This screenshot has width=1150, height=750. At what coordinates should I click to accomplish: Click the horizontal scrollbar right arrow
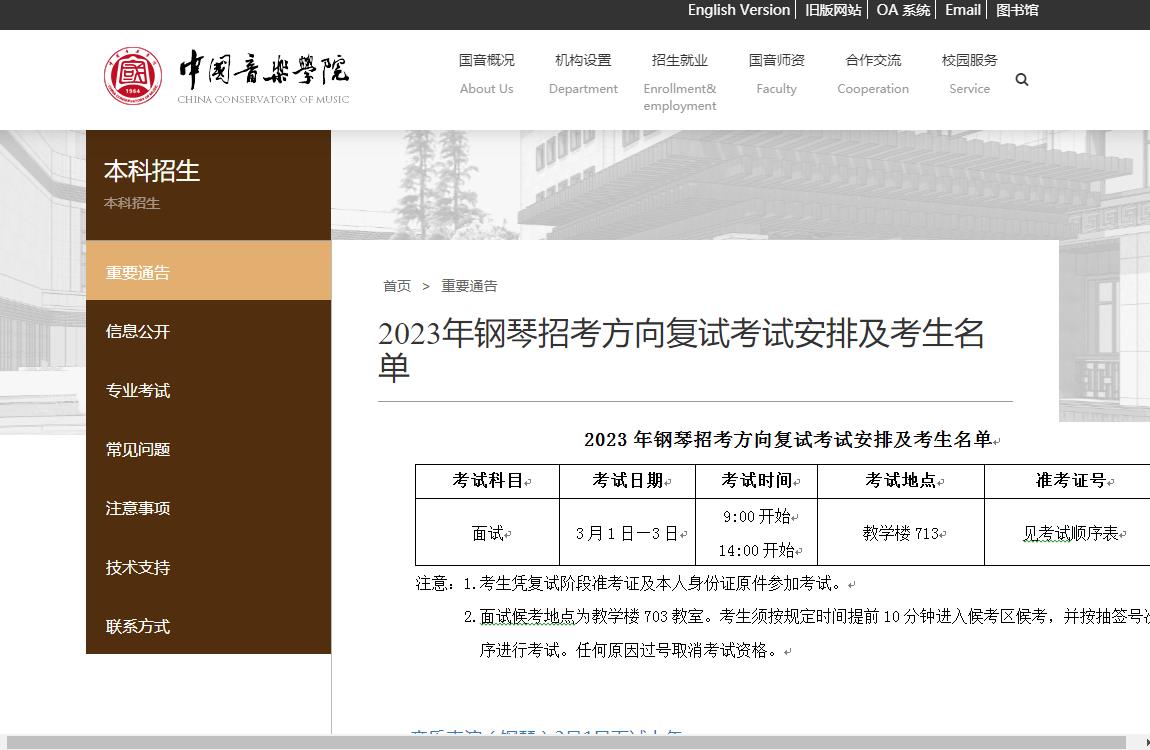1146,743
